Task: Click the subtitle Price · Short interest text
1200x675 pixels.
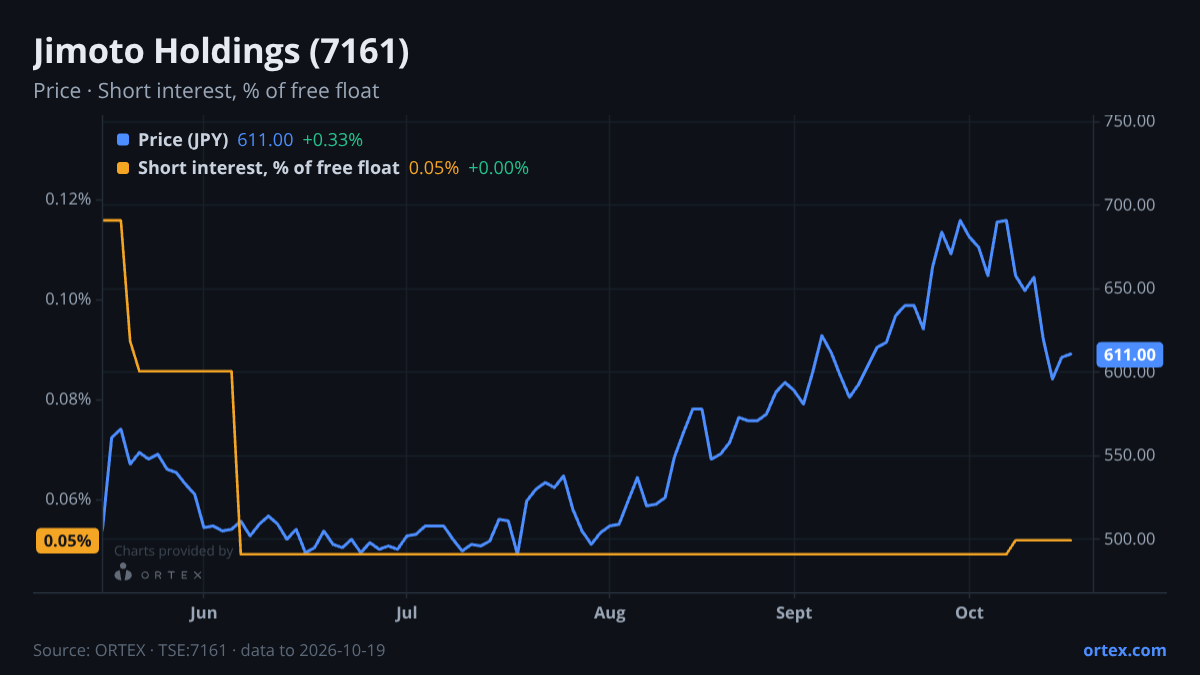Action: tap(206, 91)
